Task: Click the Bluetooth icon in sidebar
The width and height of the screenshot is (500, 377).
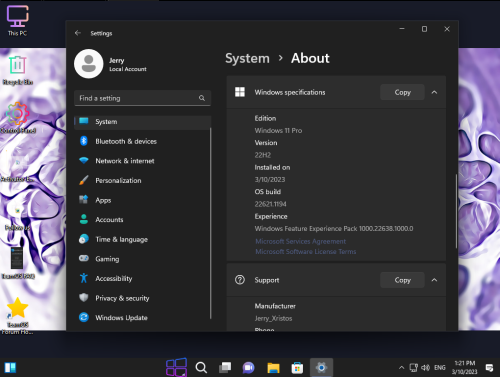Action: coord(84,141)
